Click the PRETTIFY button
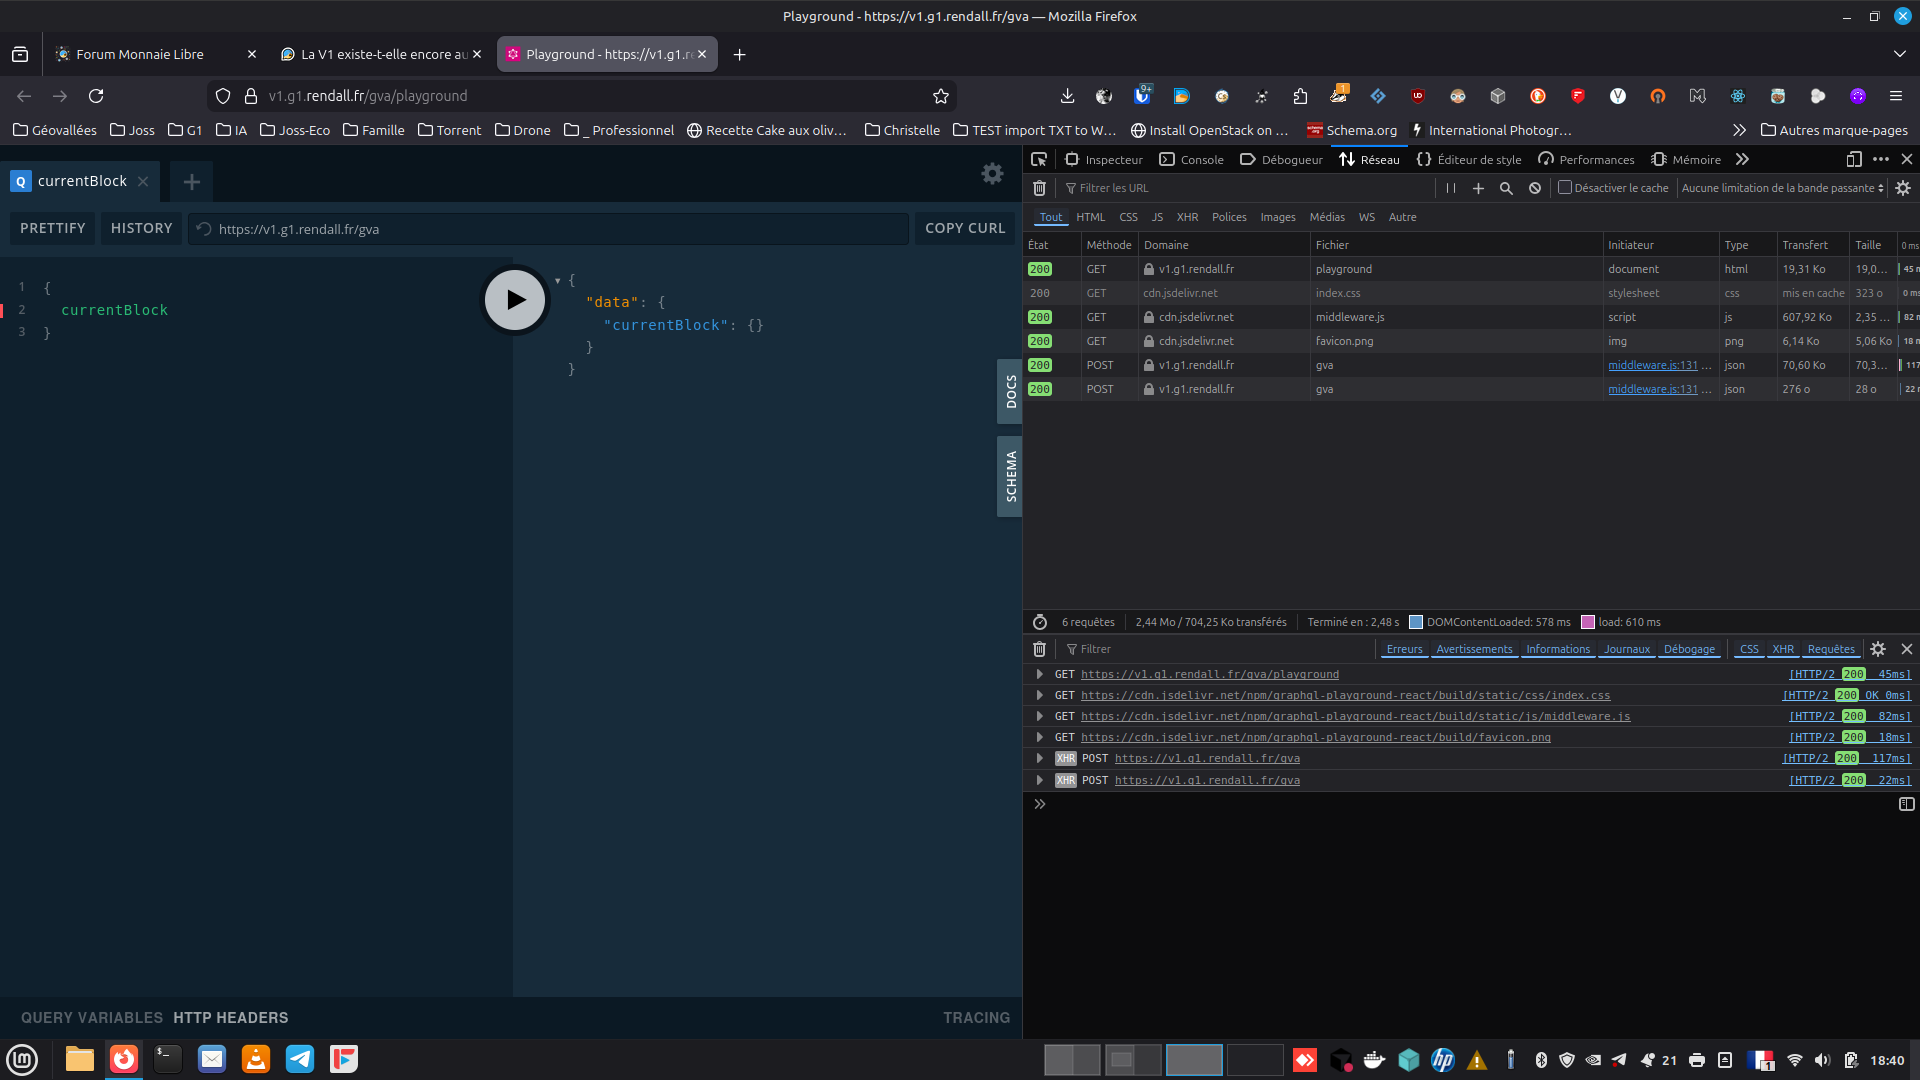Image resolution: width=1920 pixels, height=1080 pixels. 53,229
